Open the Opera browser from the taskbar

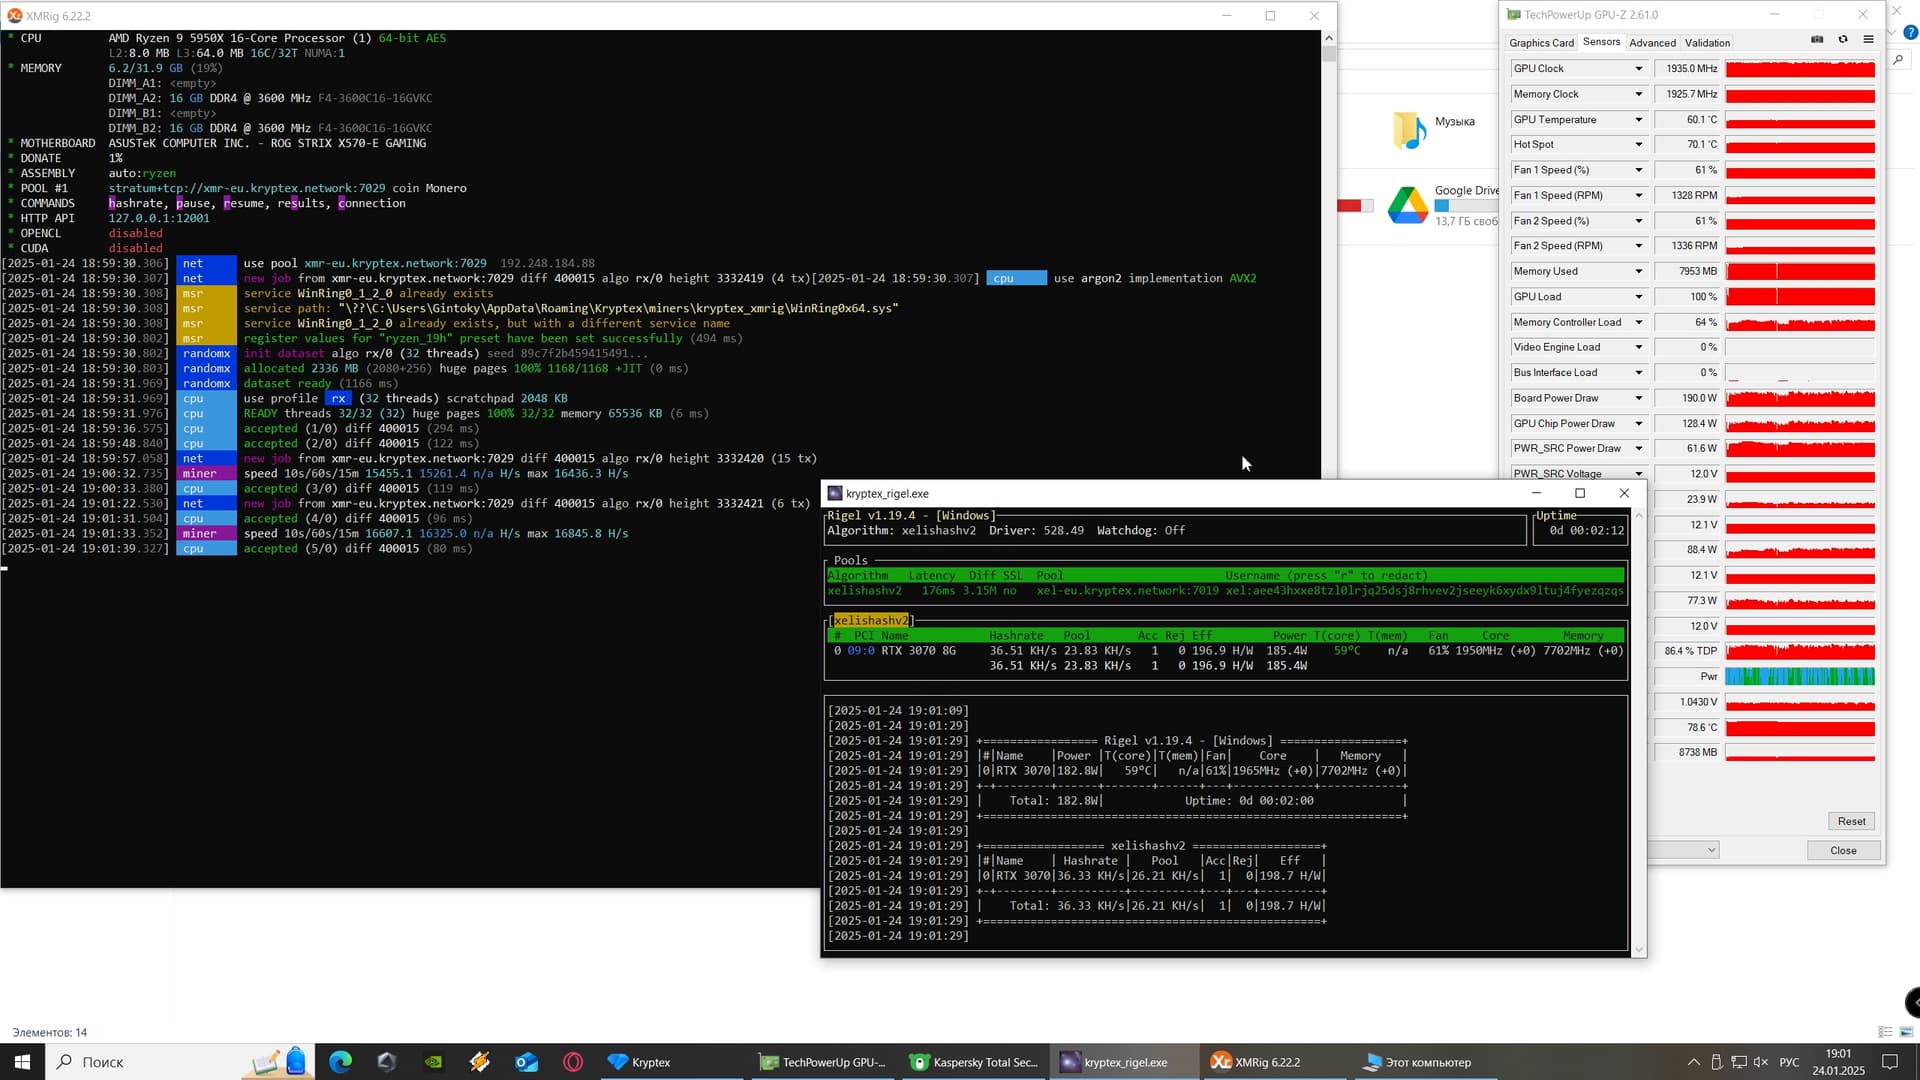pyautogui.click(x=573, y=1062)
